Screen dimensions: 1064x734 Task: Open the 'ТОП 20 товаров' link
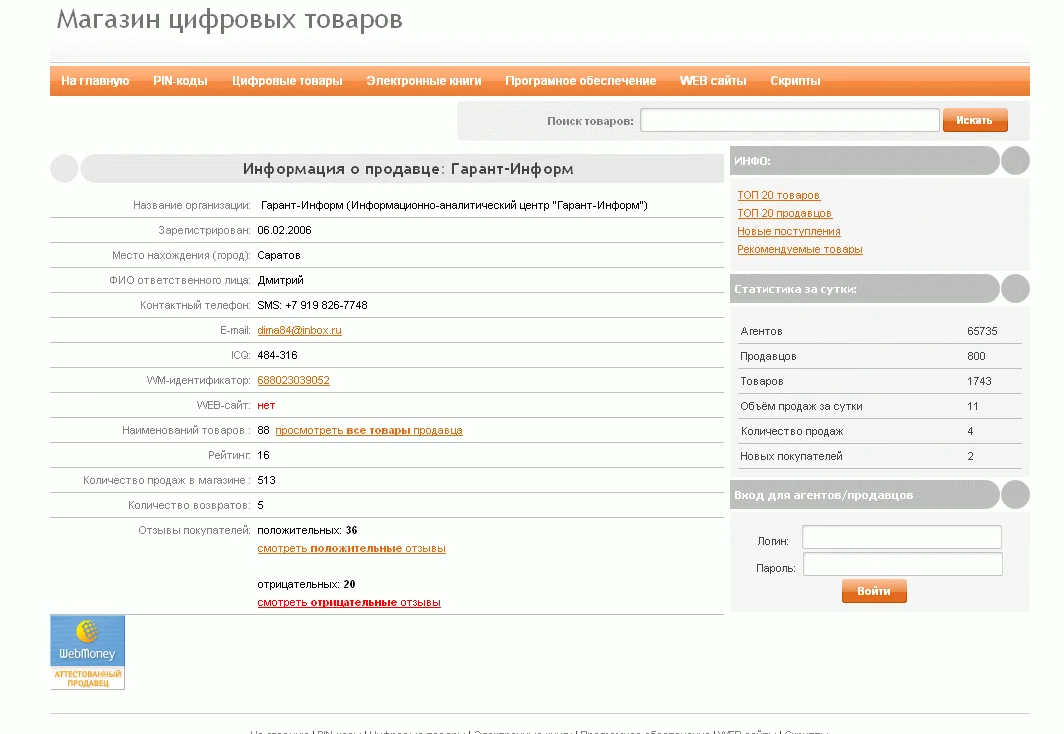[x=778, y=195]
